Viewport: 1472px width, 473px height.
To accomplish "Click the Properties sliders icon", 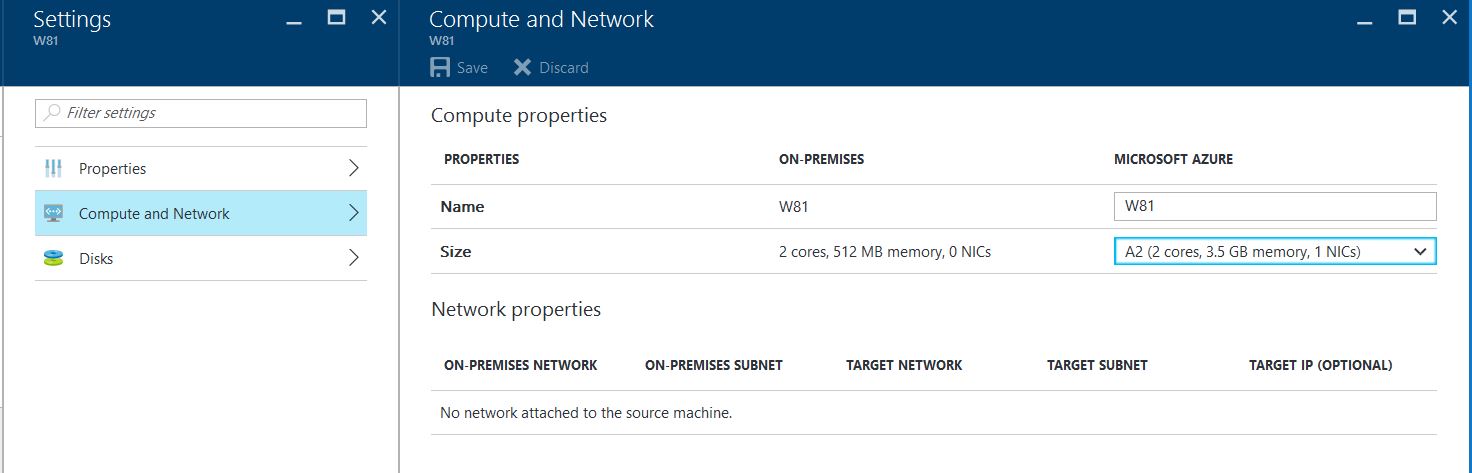I will [54, 168].
